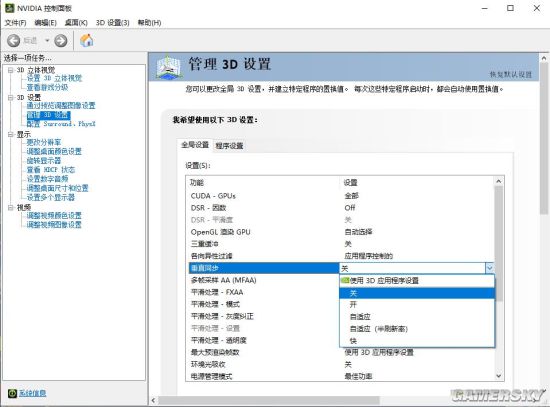Select 设置数字音频 in tree

[47, 179]
